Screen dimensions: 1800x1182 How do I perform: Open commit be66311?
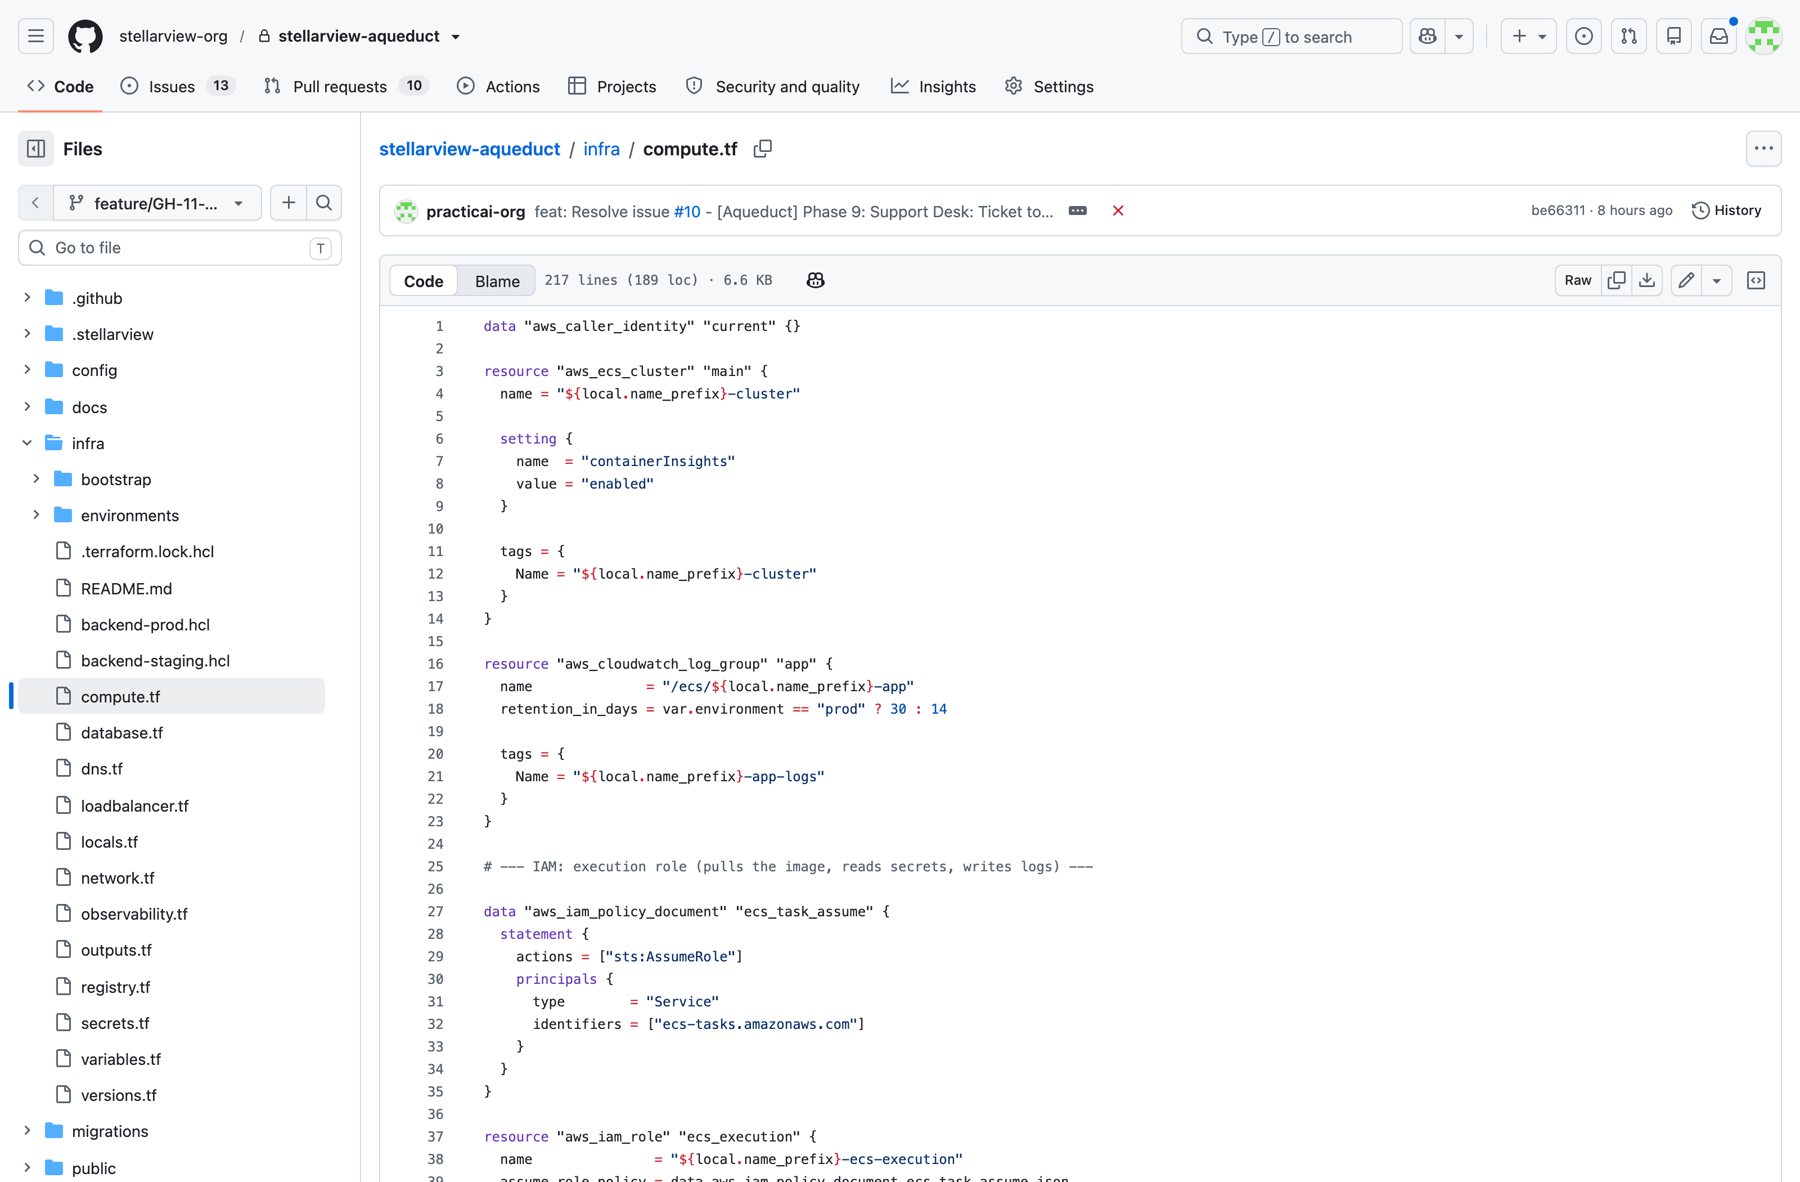pos(1557,211)
